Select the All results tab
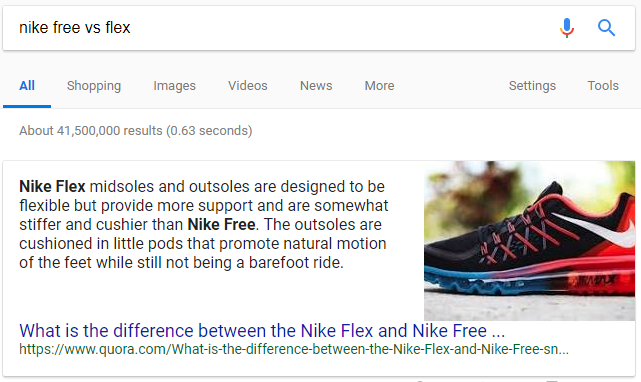 27,85
